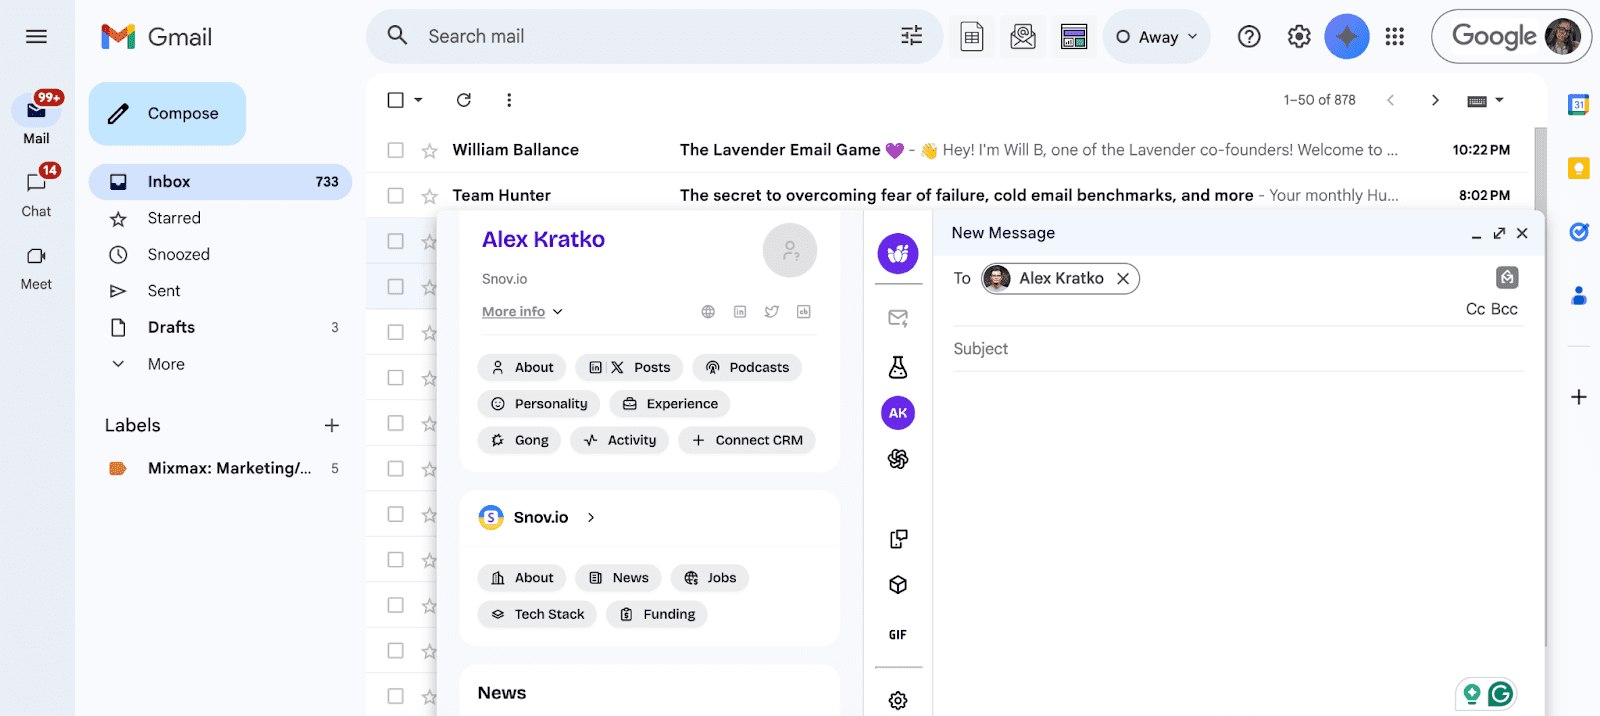This screenshot has height=716, width=1600.
Task: Star the William Ballance email
Action: coord(430,151)
